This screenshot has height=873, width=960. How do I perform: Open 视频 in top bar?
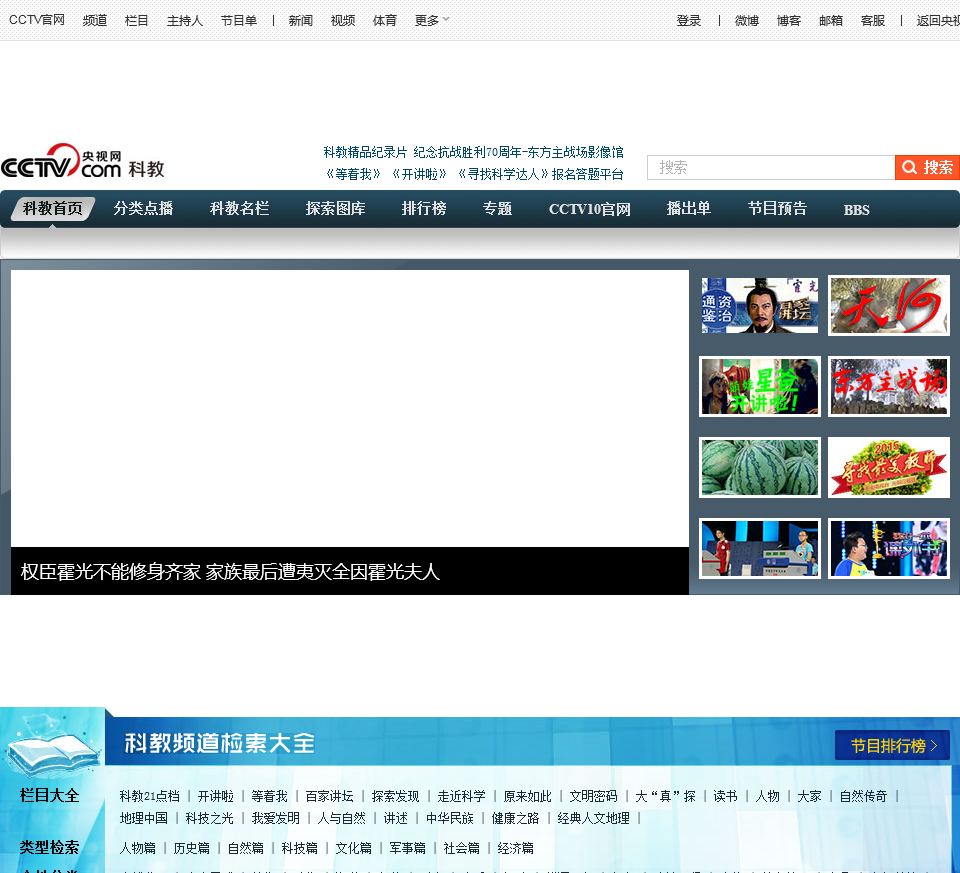point(343,20)
